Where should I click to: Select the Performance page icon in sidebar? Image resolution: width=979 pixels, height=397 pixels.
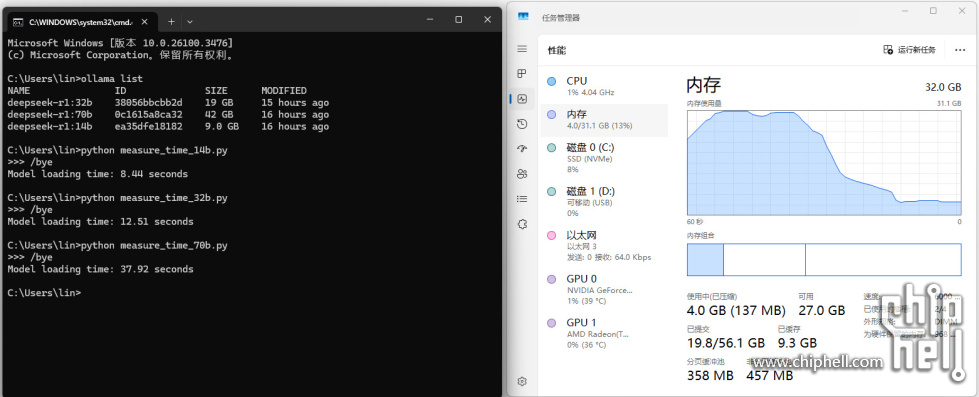click(522, 99)
